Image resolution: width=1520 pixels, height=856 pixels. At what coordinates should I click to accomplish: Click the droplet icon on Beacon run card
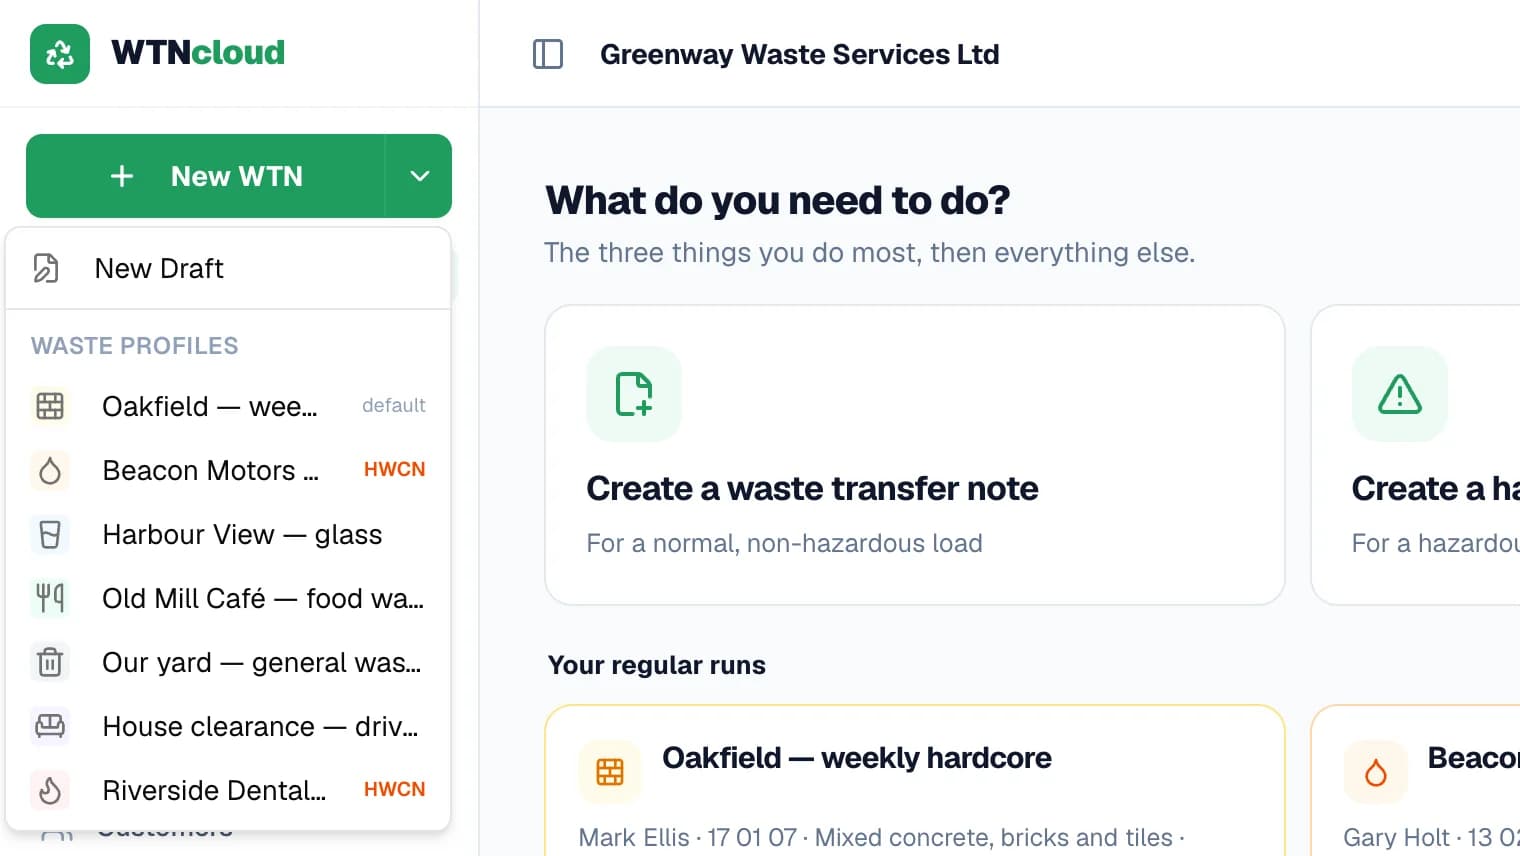(1376, 772)
